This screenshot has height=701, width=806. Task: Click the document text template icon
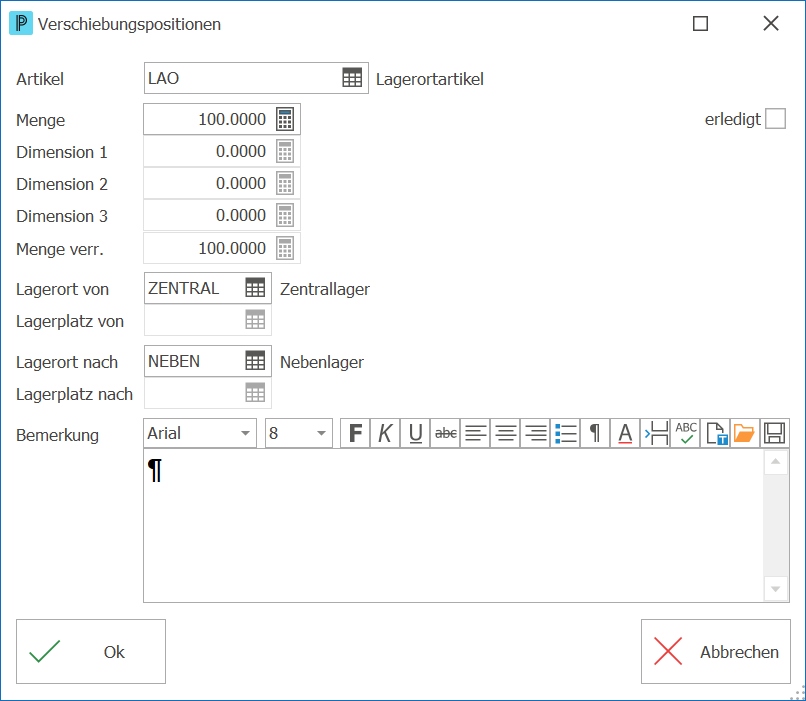(x=715, y=433)
